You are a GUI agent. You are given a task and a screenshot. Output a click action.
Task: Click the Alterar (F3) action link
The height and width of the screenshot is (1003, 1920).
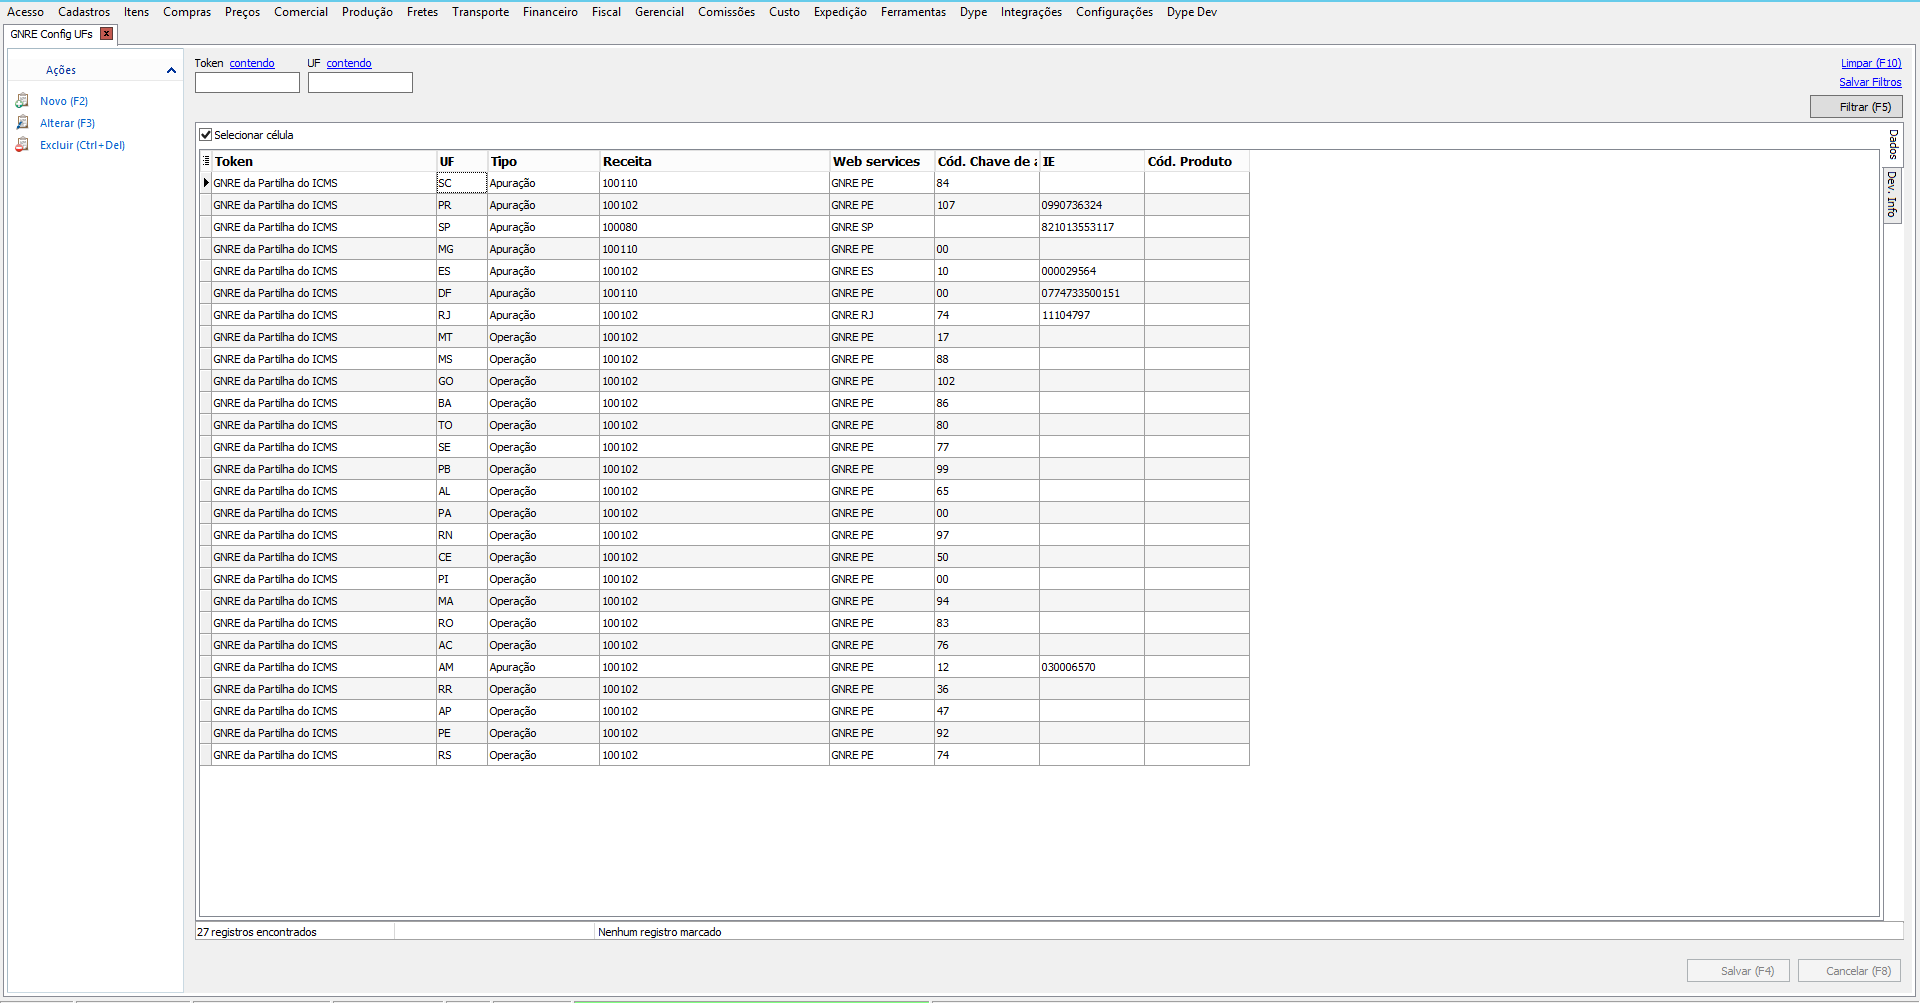point(67,123)
